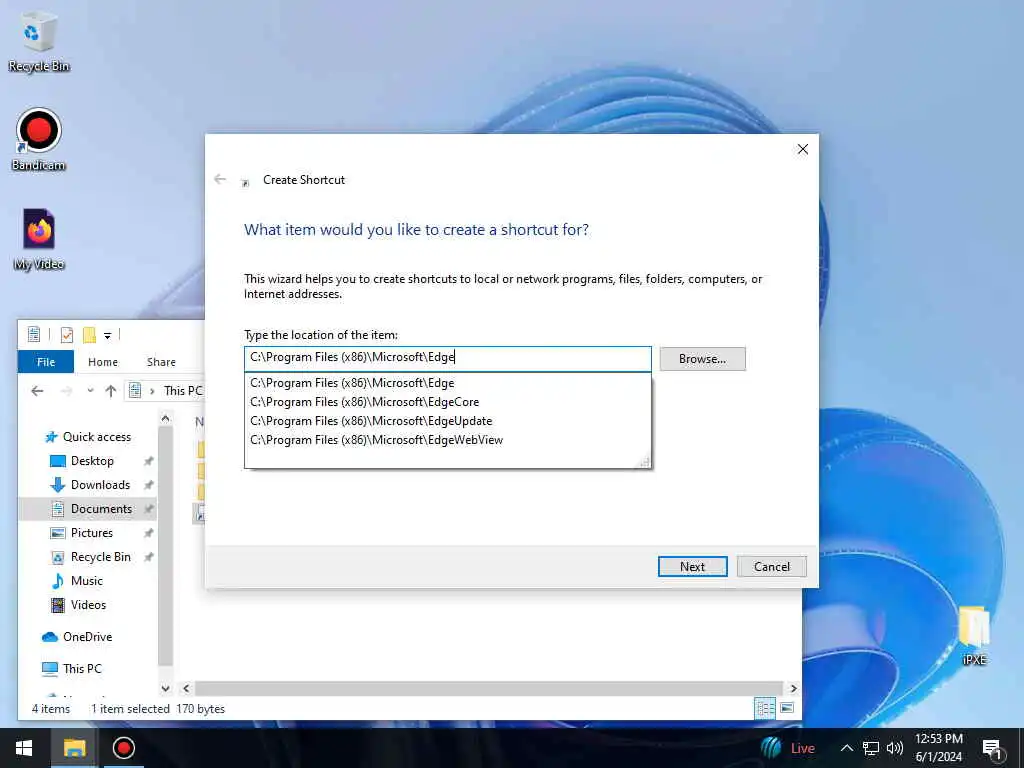Viewport: 1024px width, 768px height.
Task: Select the My Video desktop file
Action: (x=39, y=239)
